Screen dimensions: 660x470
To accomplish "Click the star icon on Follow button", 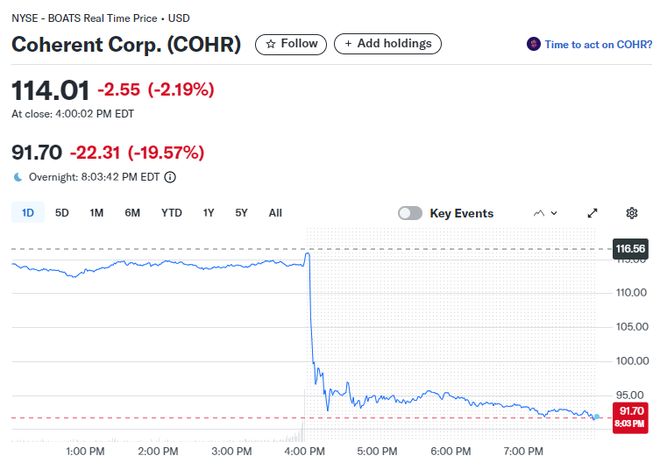I will point(270,44).
